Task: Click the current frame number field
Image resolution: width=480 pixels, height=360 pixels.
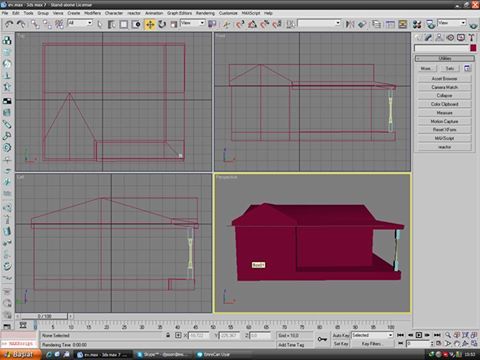Action: 418,343
